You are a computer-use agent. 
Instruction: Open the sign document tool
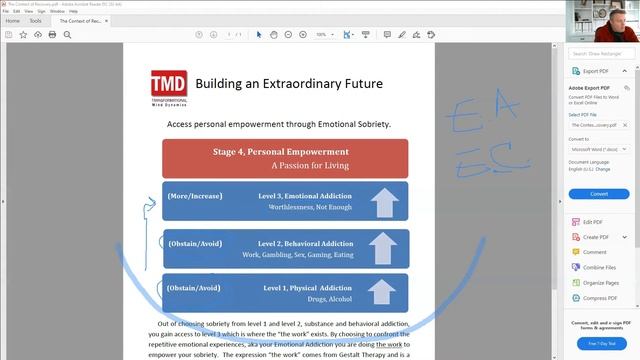[x=416, y=35]
